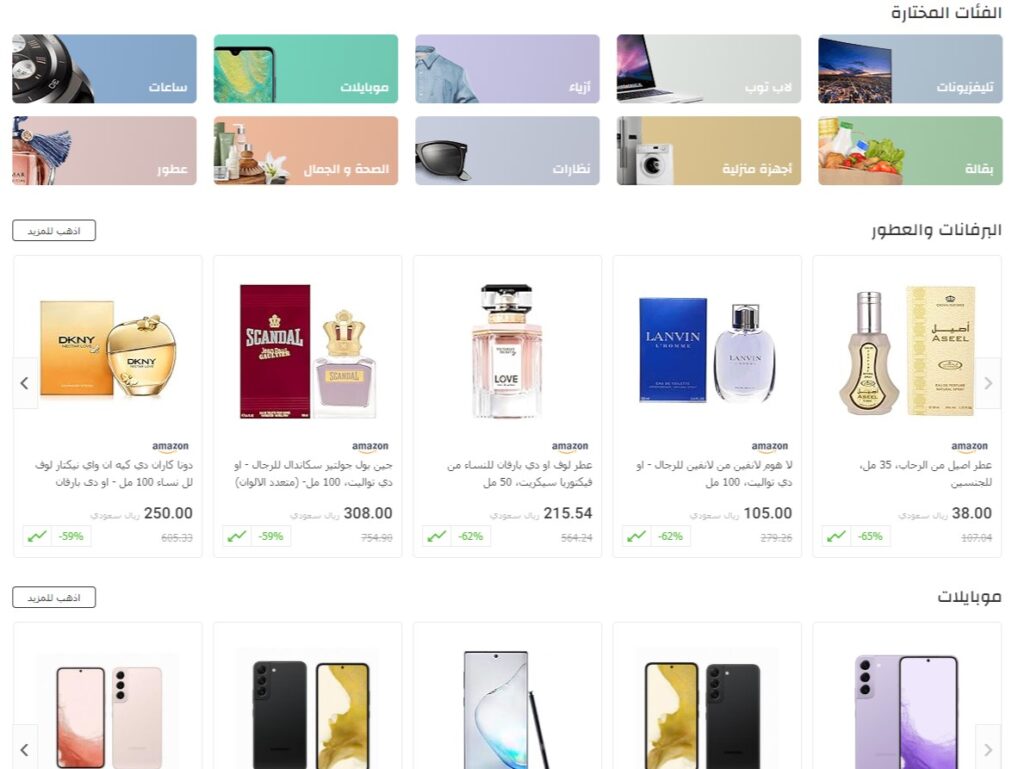This screenshot has width=1024, height=769.
Task: Open the grocery (بقالة) category tile
Action: (x=910, y=151)
